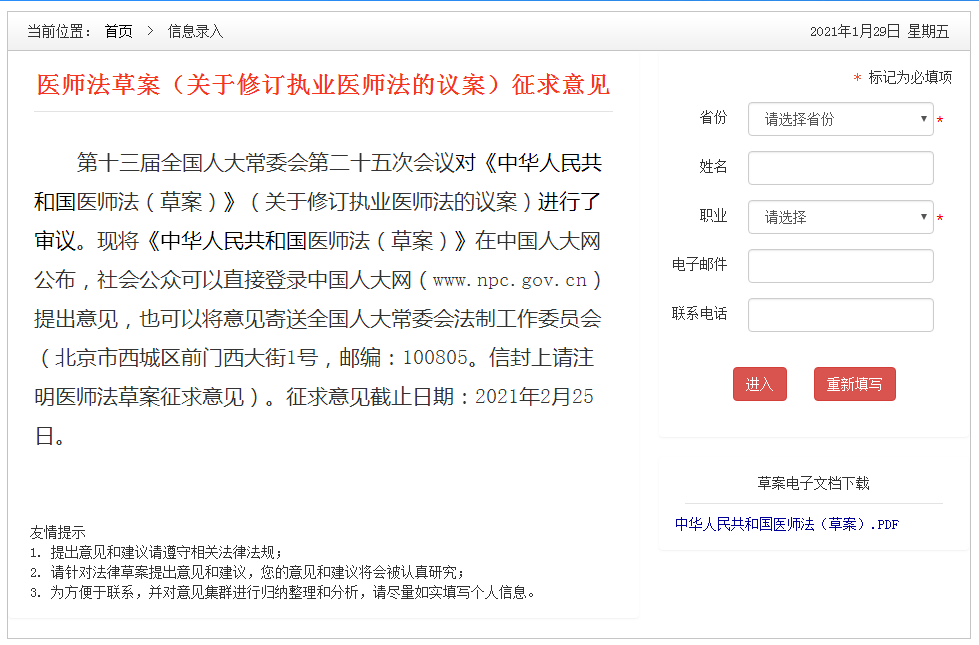Focus the 电子邮件 email input field

coord(840,266)
